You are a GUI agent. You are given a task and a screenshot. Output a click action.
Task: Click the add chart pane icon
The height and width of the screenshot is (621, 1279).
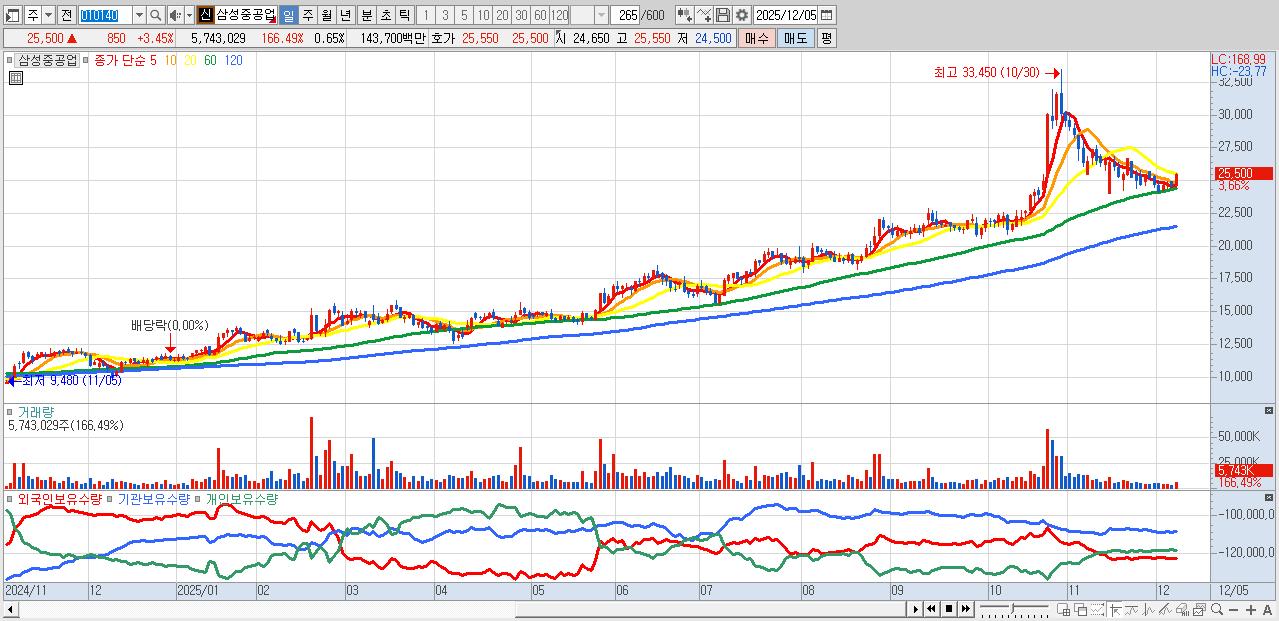[1063, 609]
